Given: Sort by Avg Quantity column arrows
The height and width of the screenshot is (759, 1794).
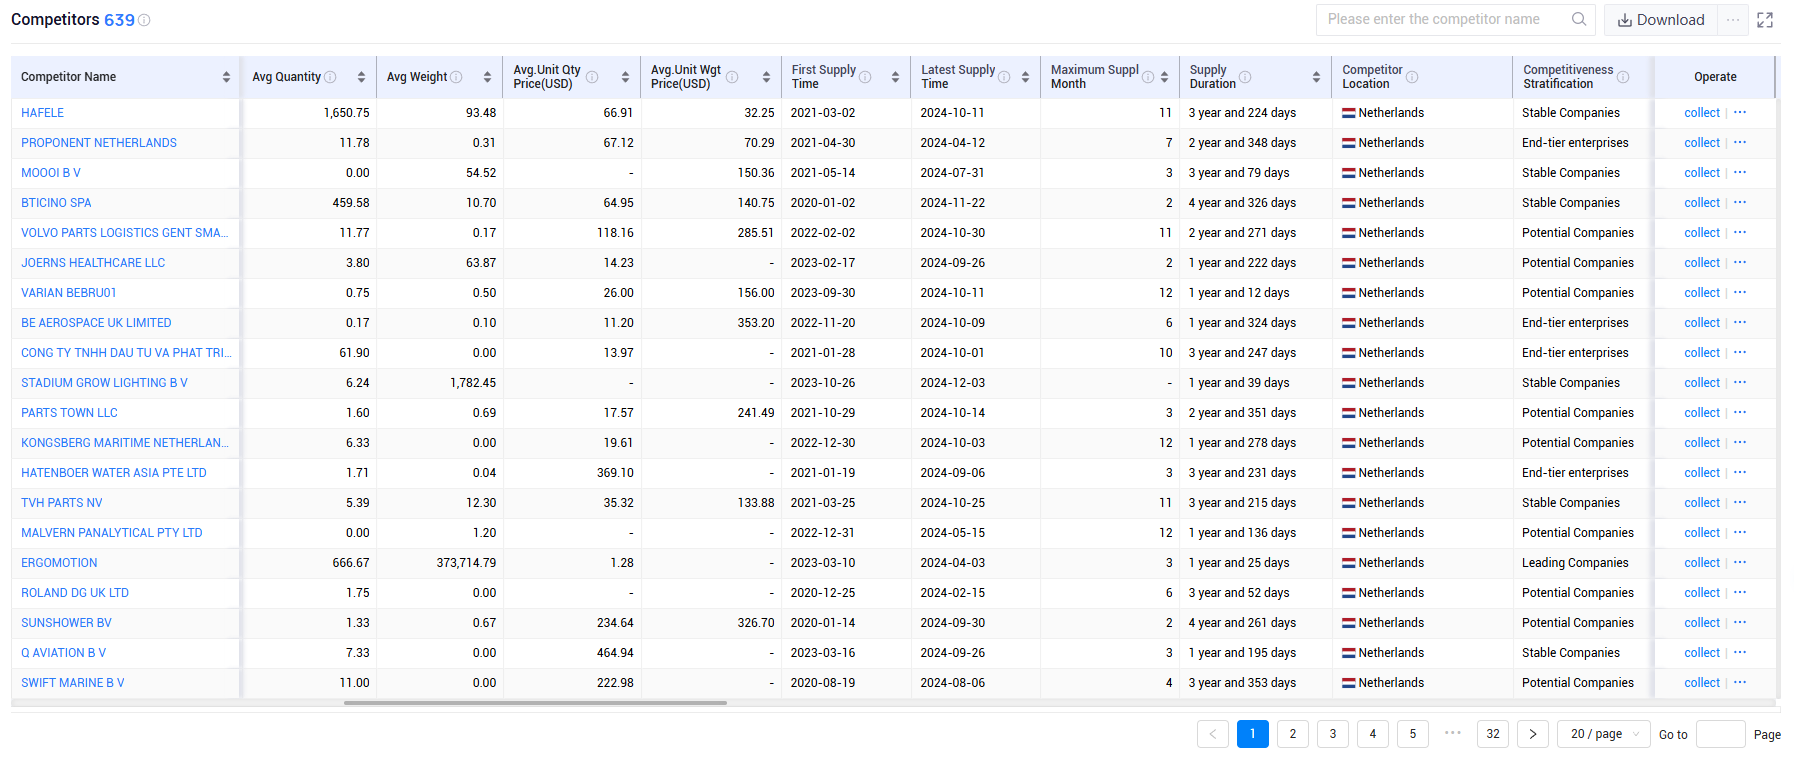Looking at the screenshot, I should [361, 77].
